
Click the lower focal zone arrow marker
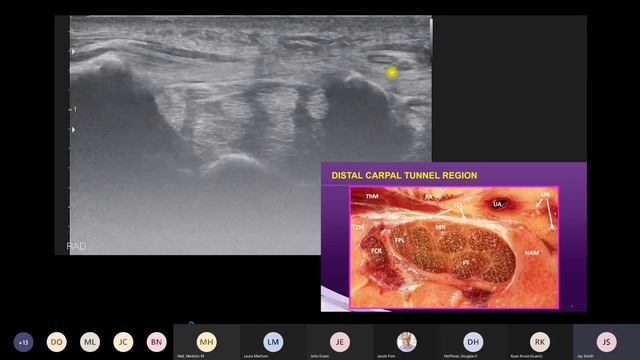[73, 130]
